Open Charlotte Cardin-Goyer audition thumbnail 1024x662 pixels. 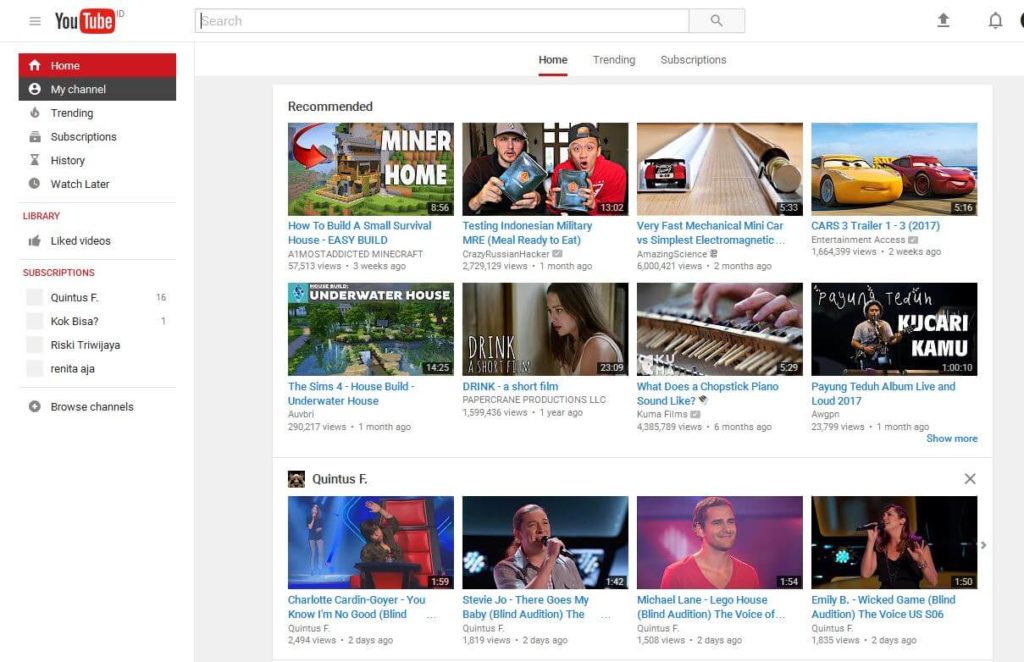pyautogui.click(x=370, y=543)
